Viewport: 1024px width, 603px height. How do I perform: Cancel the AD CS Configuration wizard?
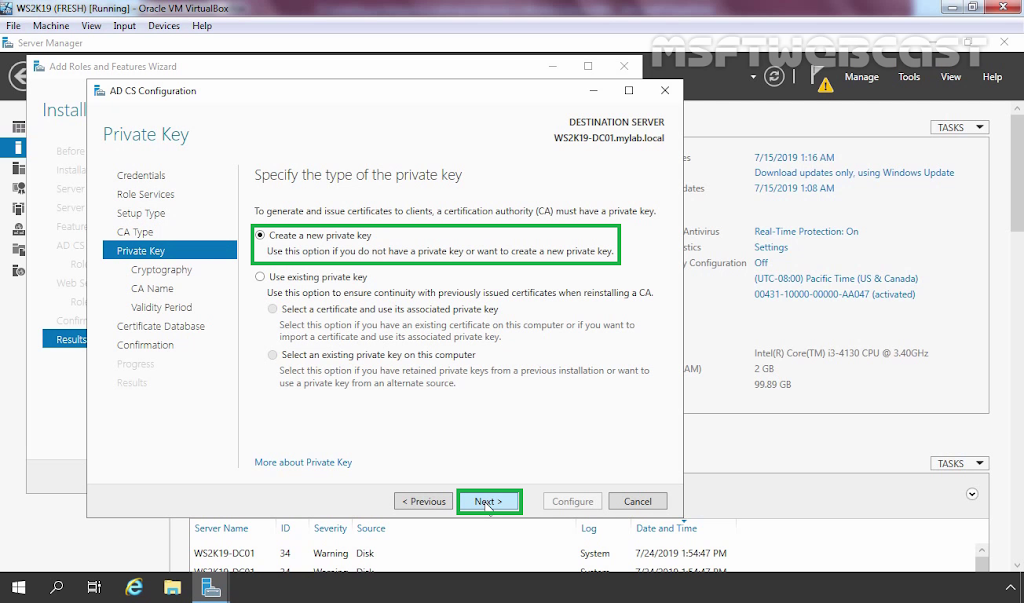point(637,502)
